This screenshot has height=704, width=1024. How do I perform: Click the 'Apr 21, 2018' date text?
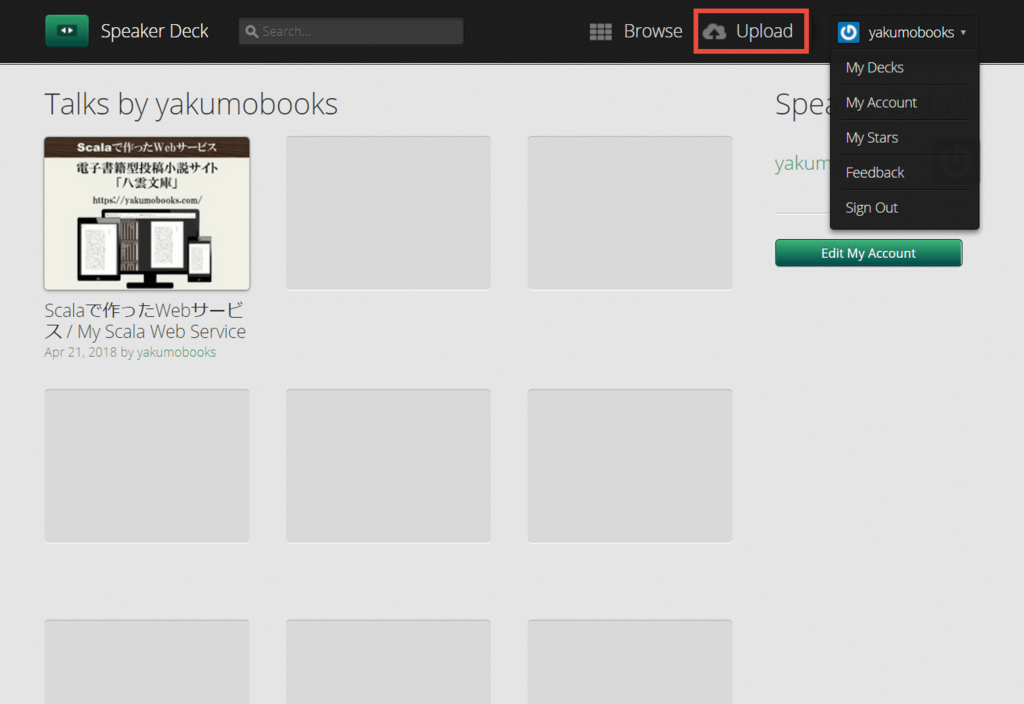[80, 352]
